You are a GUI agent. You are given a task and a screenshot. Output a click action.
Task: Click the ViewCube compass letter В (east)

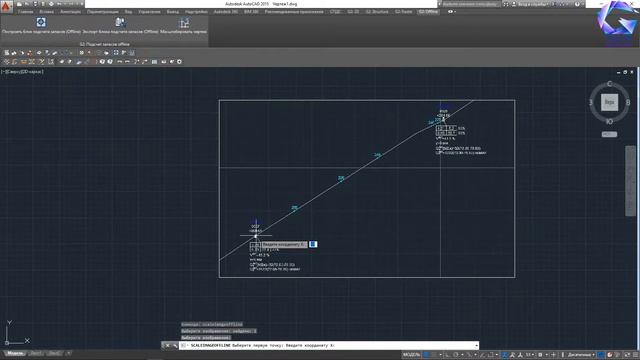[x=628, y=102]
